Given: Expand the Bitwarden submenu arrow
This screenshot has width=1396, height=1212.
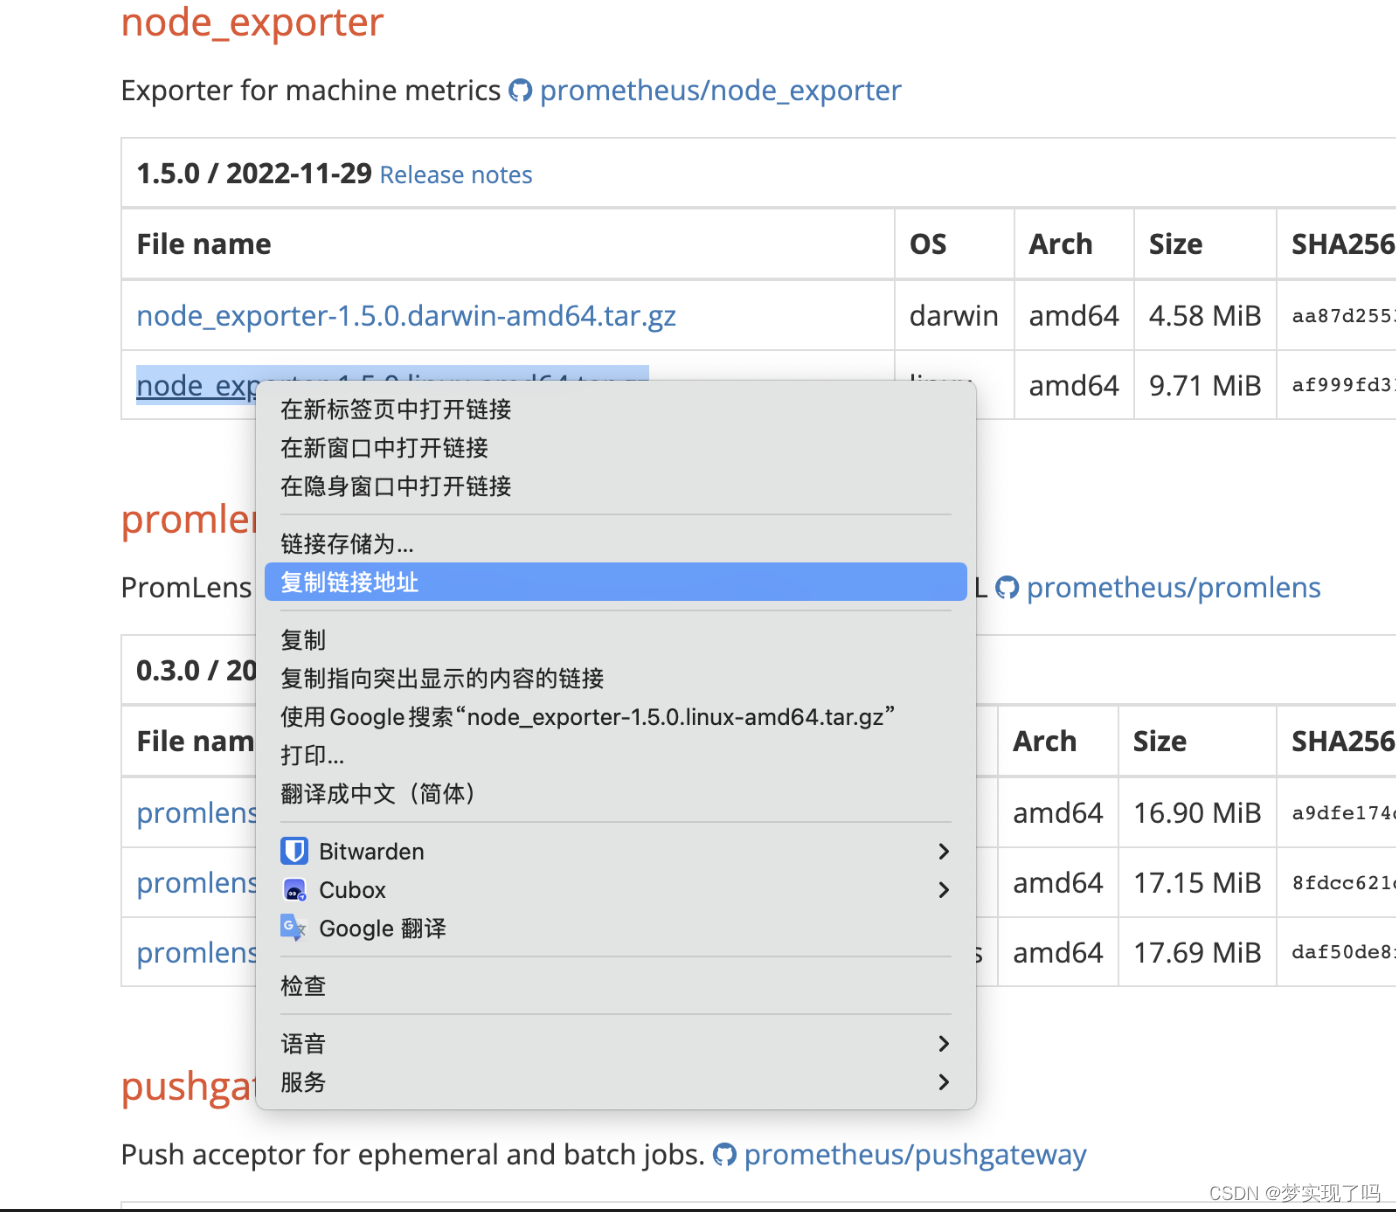Looking at the screenshot, I should pos(943,851).
